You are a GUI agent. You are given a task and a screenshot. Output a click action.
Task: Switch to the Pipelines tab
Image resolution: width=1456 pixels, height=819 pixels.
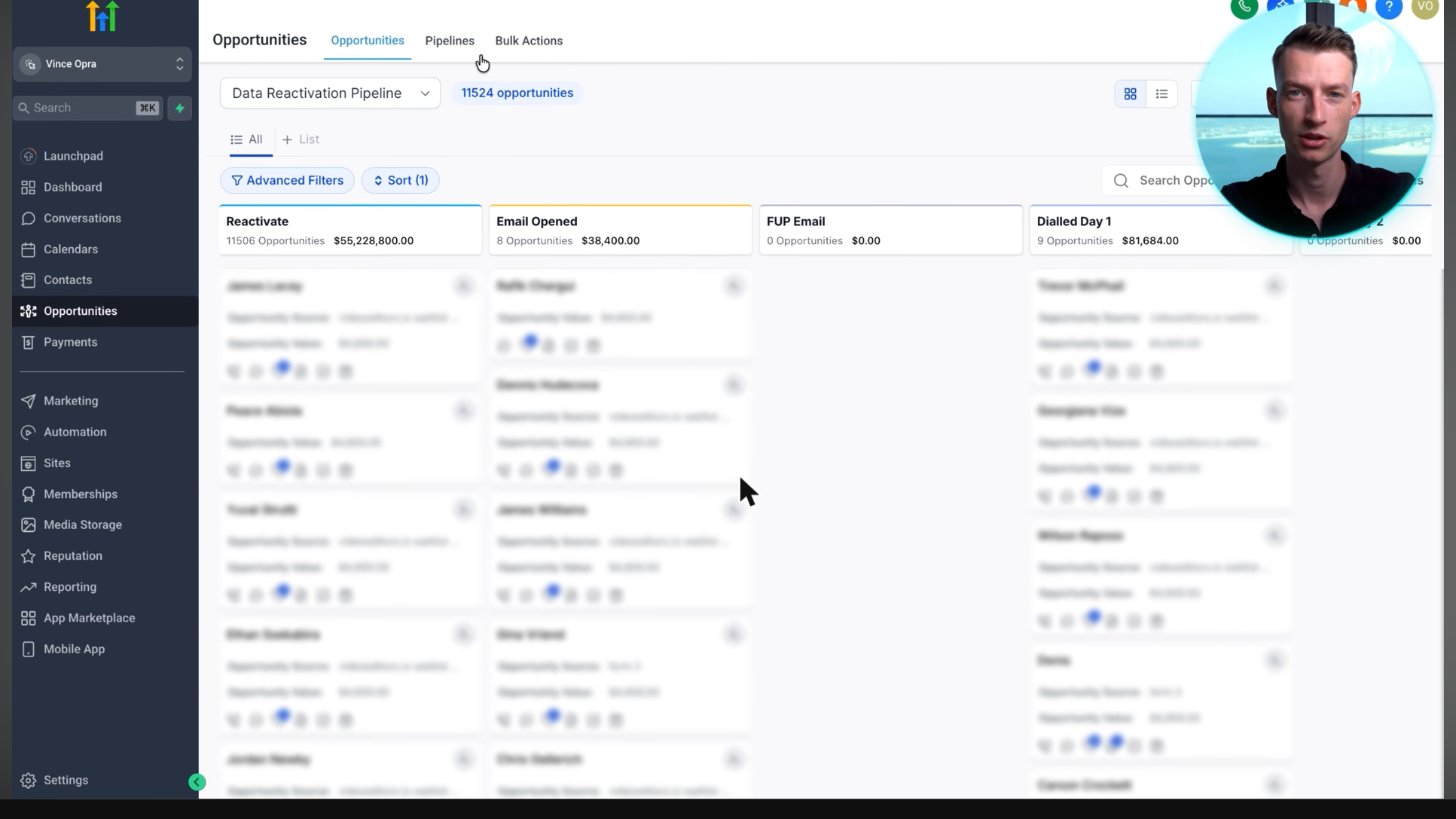tap(449, 41)
